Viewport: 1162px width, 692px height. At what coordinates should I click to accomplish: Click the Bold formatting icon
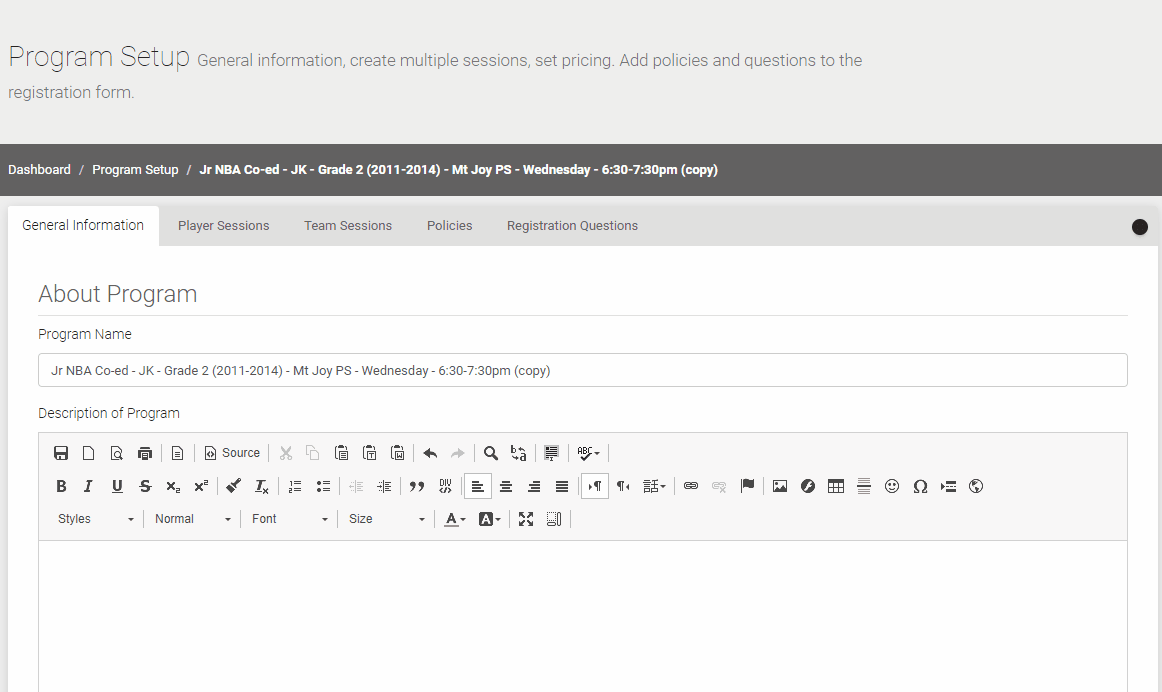tap(61, 487)
